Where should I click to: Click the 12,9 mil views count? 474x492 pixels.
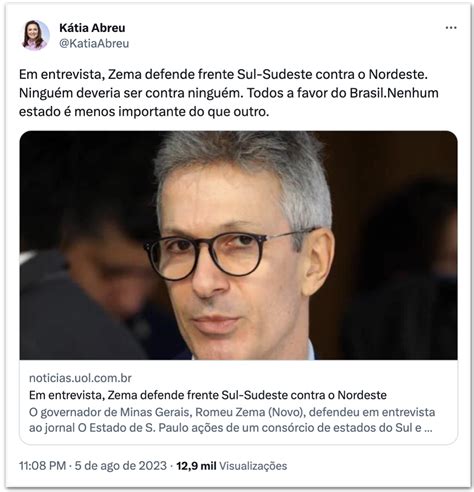coord(196,466)
